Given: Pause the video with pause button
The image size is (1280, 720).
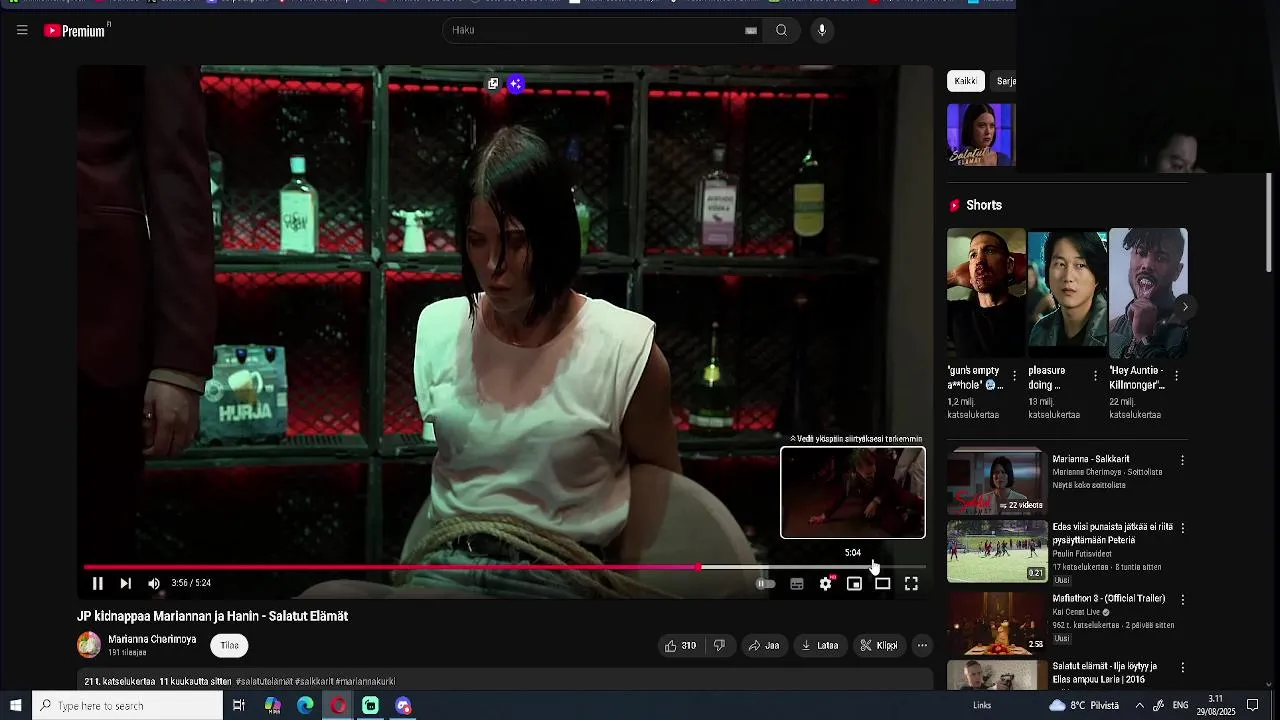Looking at the screenshot, I should [x=97, y=583].
